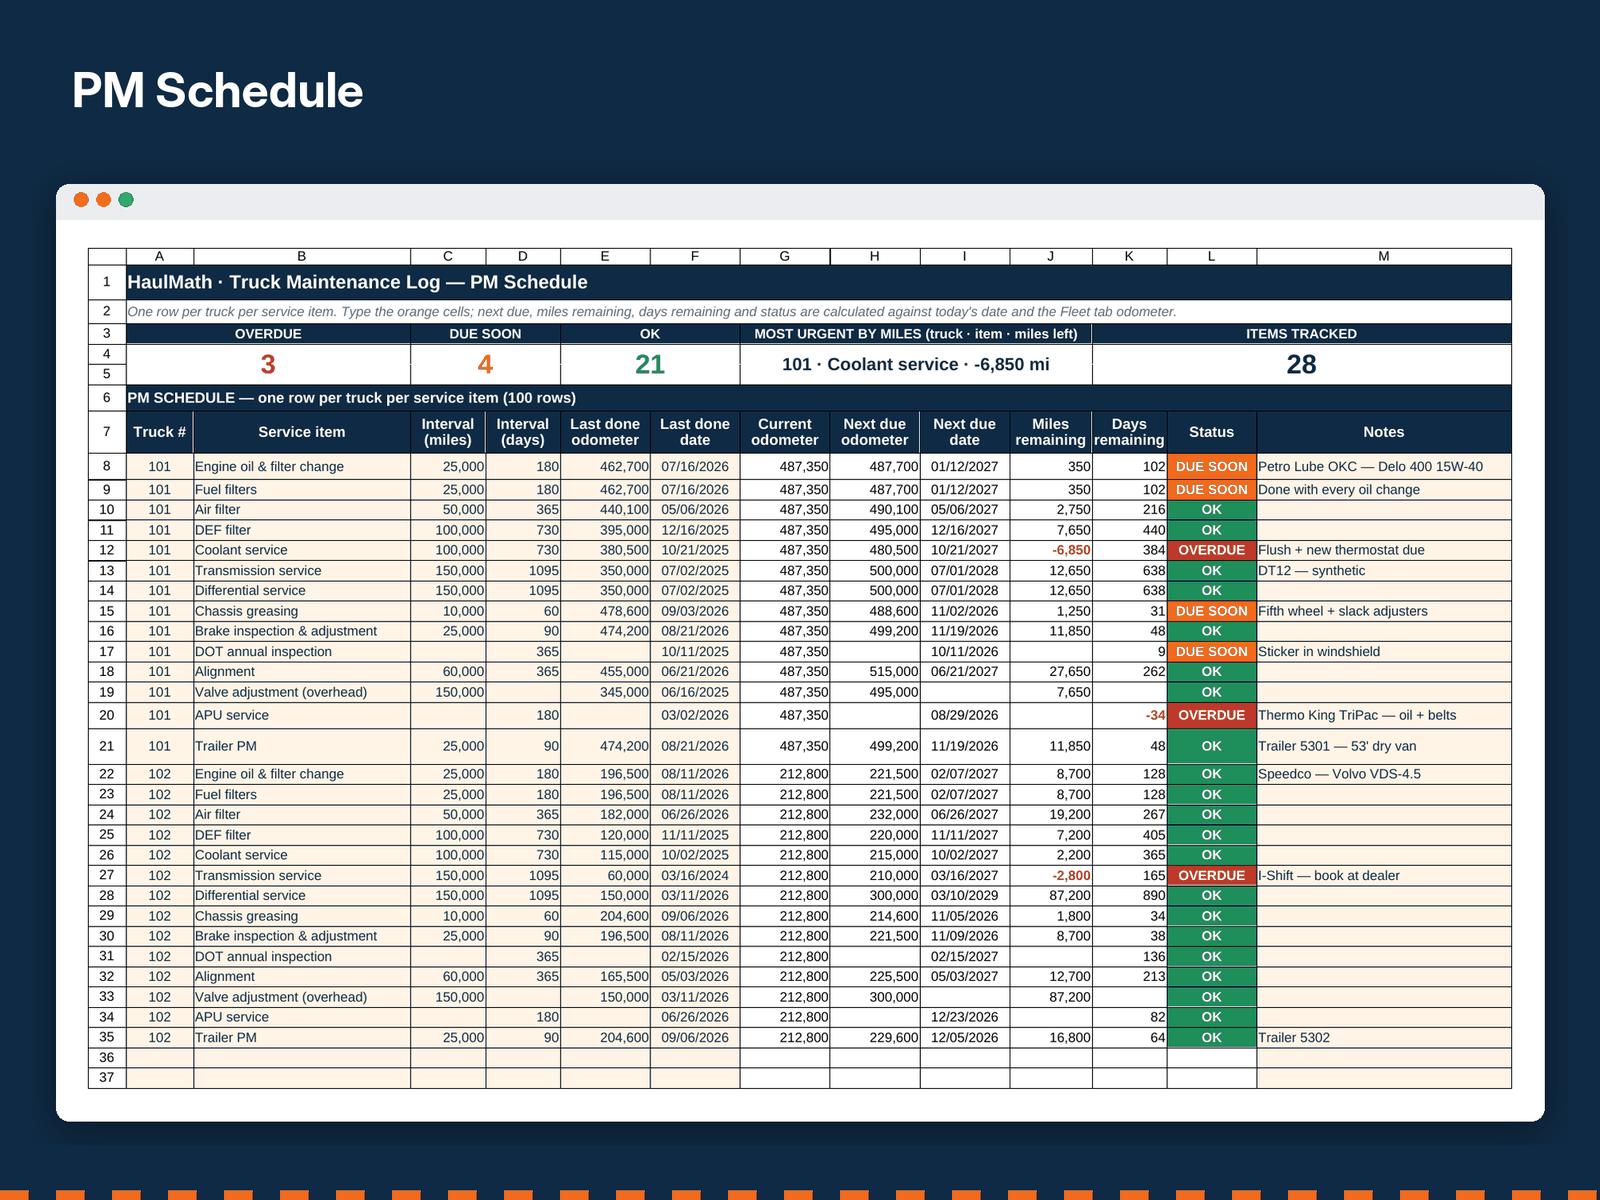
Task: Select the 'Trailer 5302' note cell
Action: coord(1384,1038)
